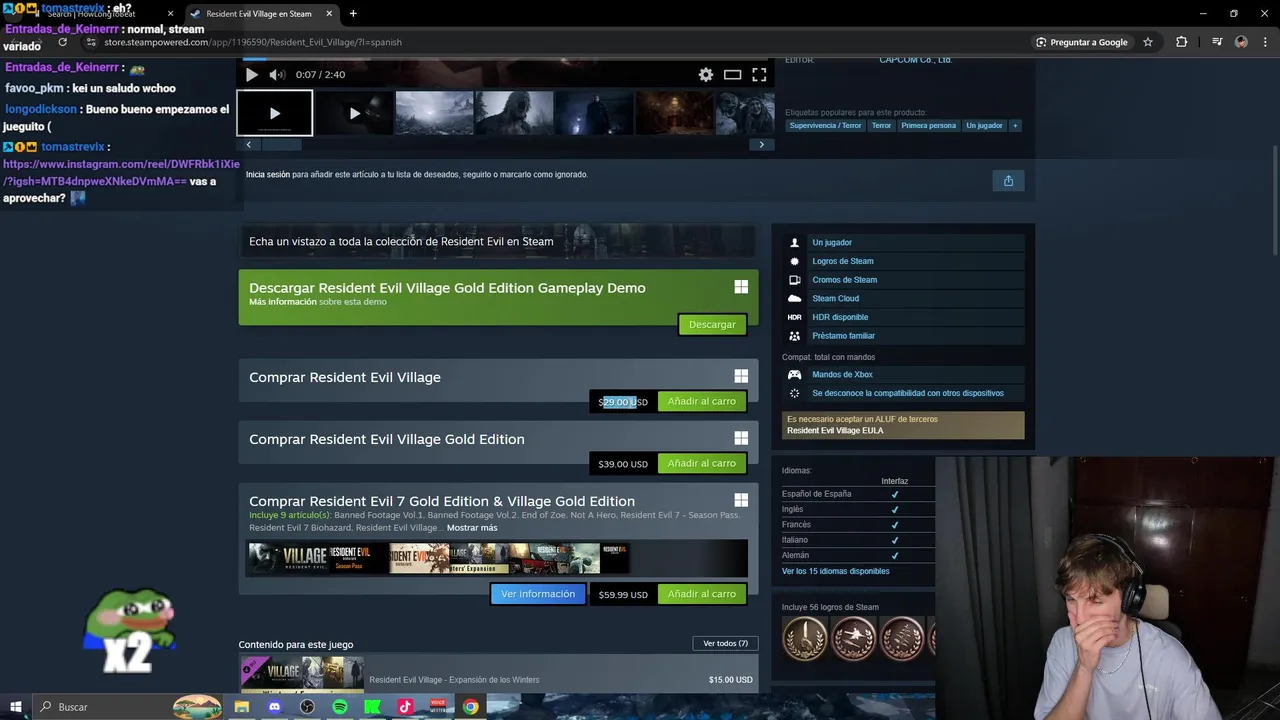Click the browser address bar URL

click(253, 42)
